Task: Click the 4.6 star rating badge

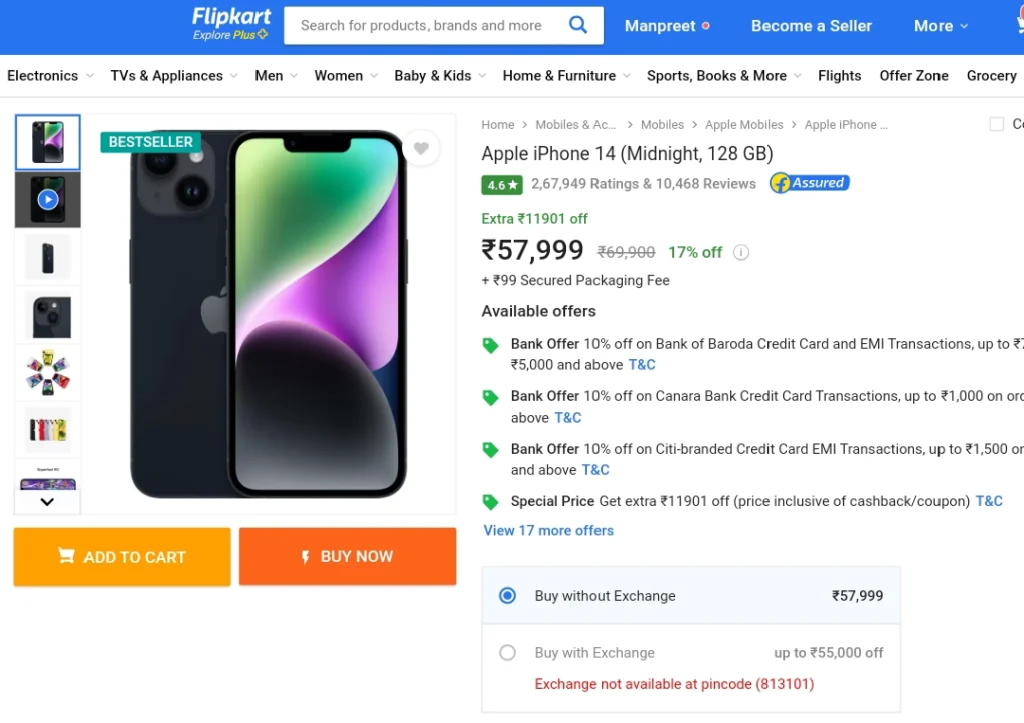Action: (x=502, y=185)
